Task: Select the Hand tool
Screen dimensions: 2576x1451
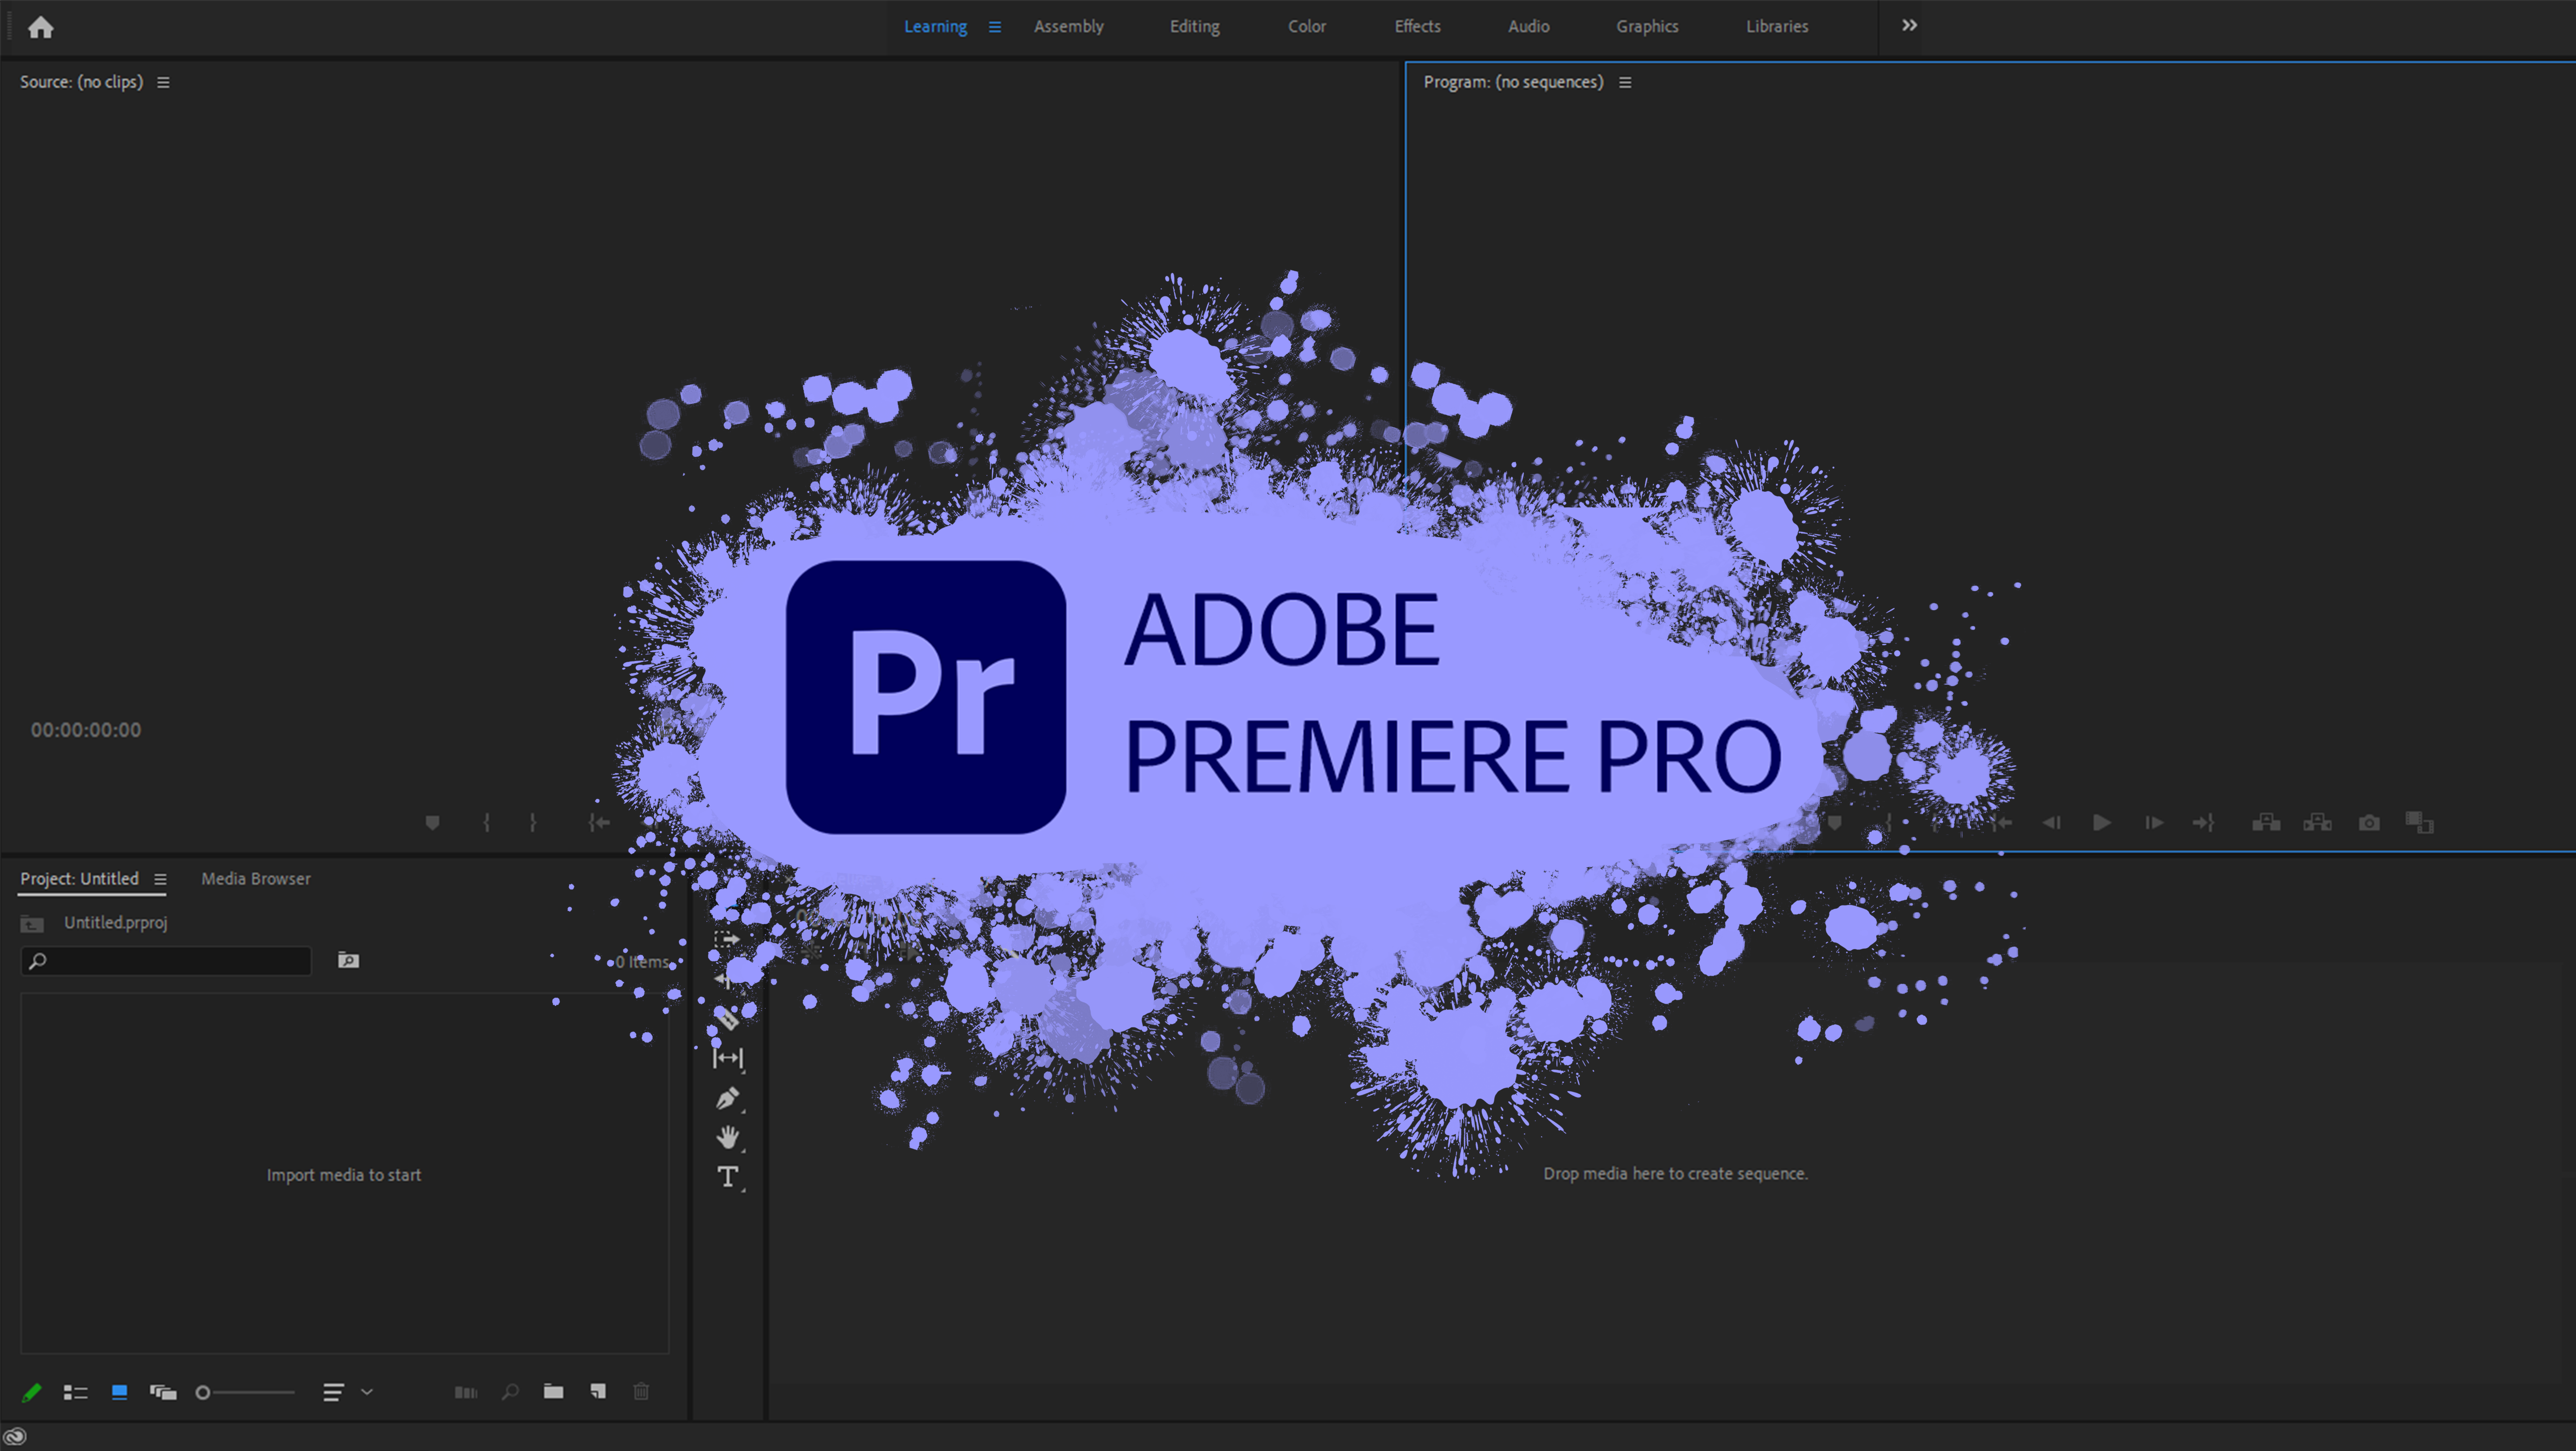Action: pyautogui.click(x=728, y=1137)
